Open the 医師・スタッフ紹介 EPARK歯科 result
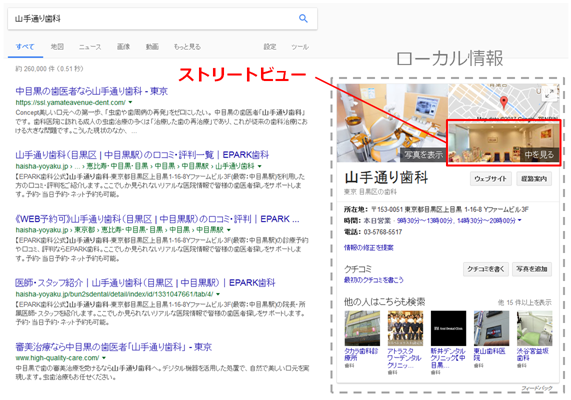Viewport: 571px width, 400px height. pos(145,283)
